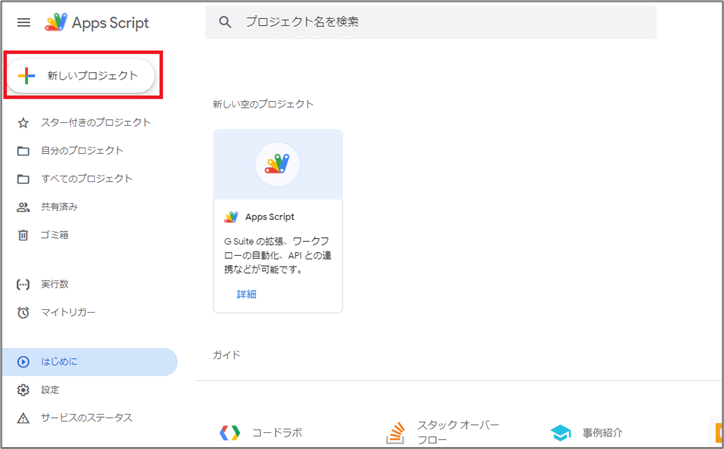Click the Apps Script logo in the header

97,22
